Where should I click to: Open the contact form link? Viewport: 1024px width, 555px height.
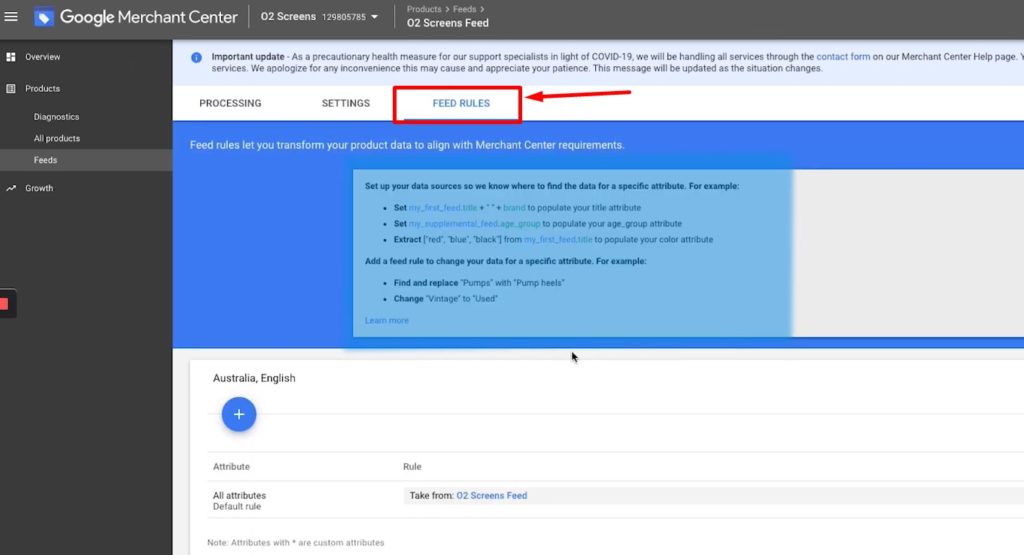pos(843,57)
